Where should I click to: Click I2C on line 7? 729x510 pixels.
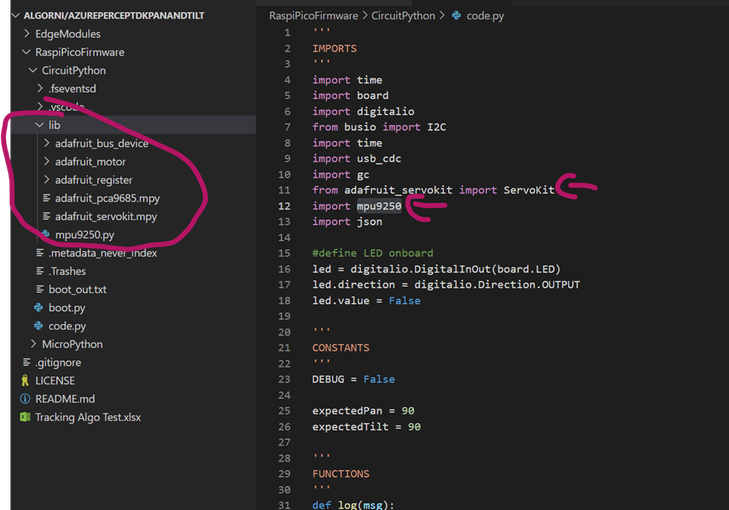click(x=437, y=127)
